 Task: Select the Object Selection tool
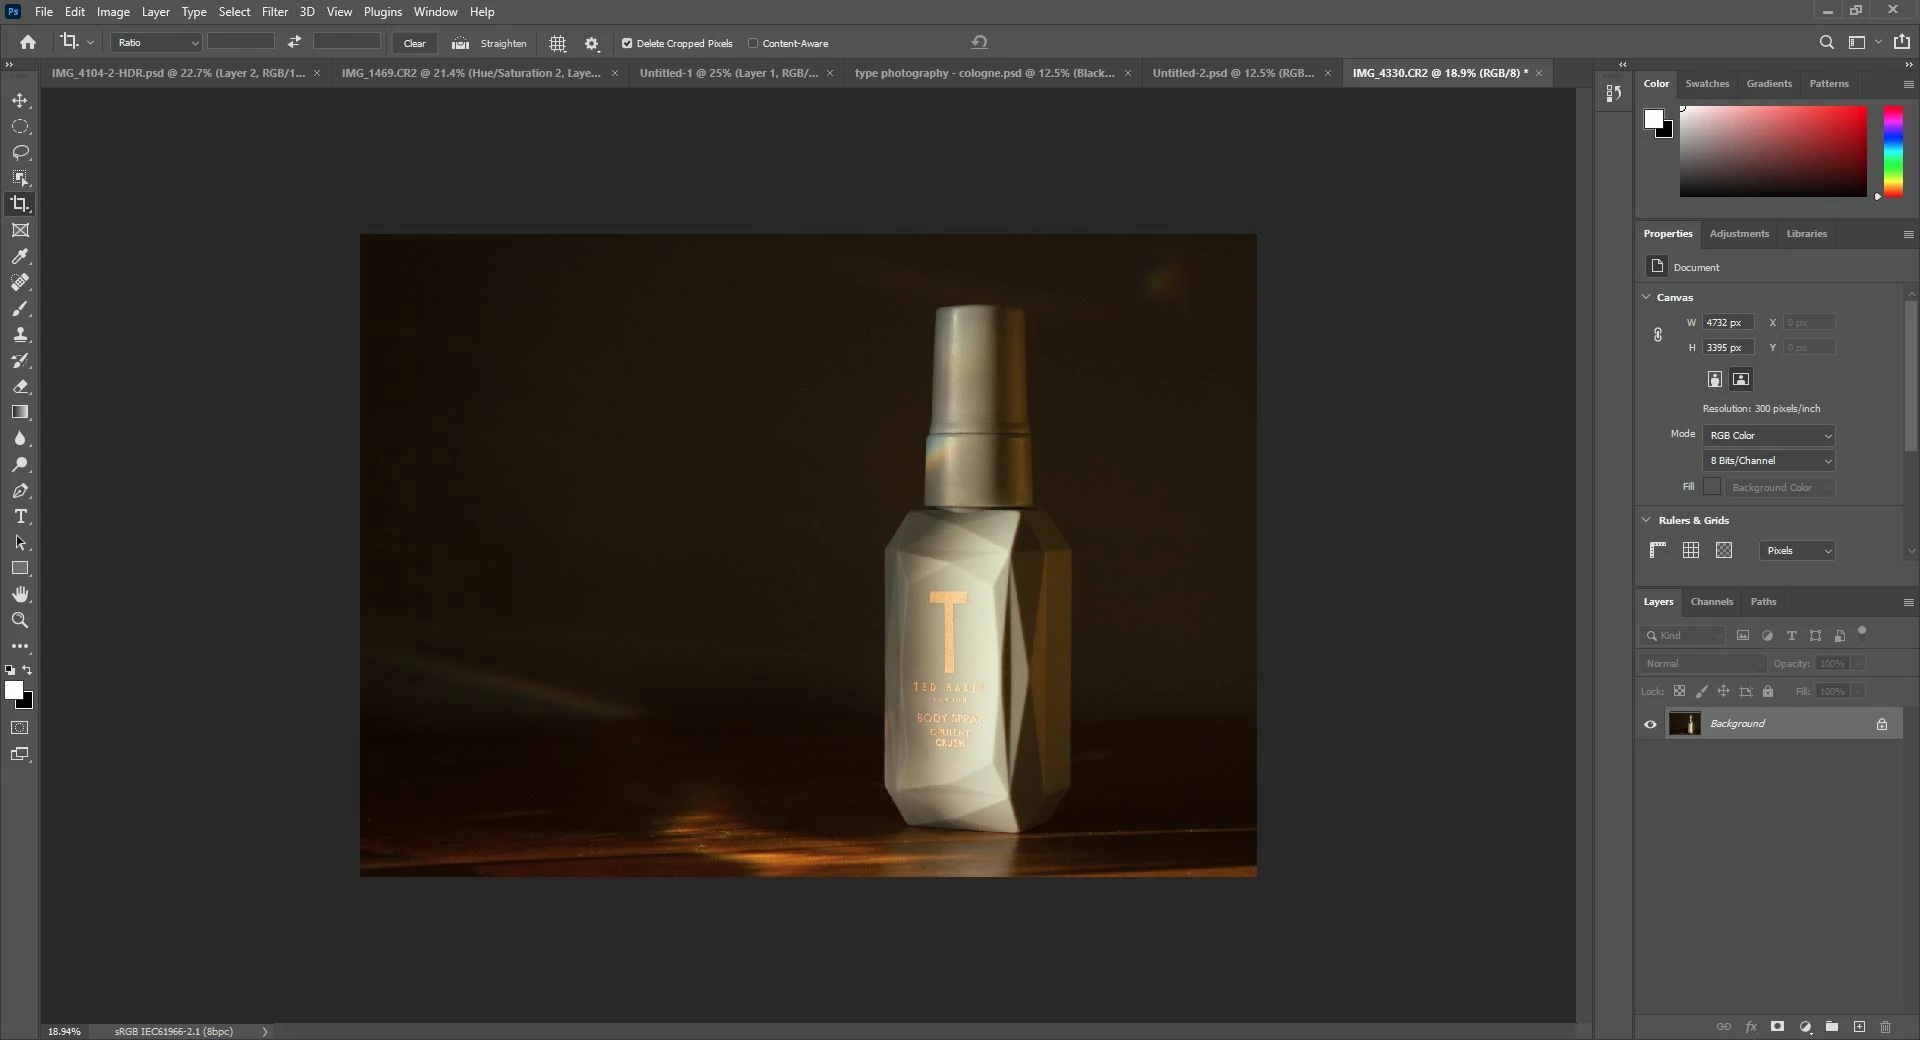[x=20, y=178]
